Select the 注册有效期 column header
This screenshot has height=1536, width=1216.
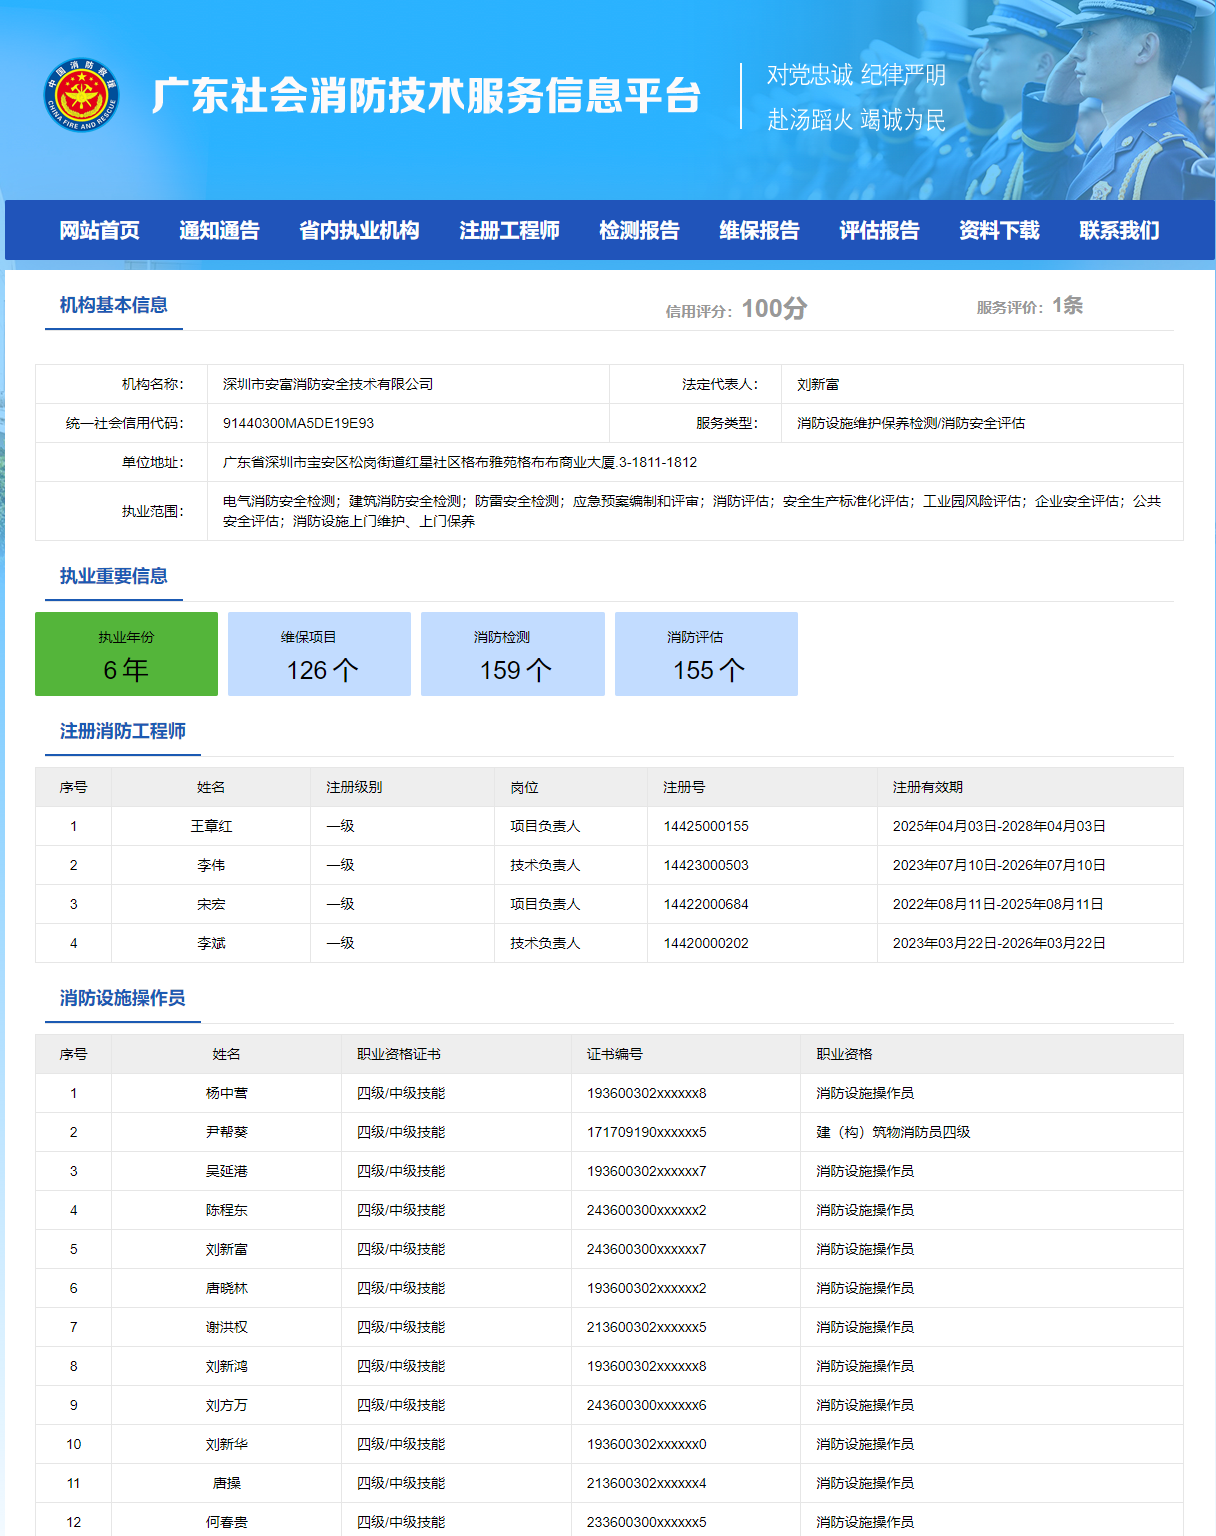(x=927, y=787)
